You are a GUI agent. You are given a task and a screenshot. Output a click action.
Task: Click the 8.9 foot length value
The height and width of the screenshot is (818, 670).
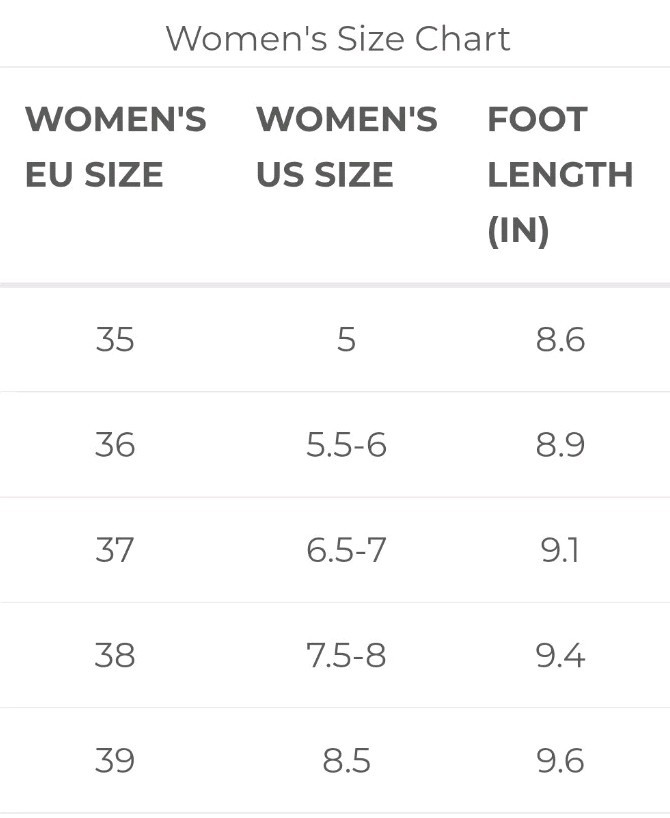[x=560, y=445]
